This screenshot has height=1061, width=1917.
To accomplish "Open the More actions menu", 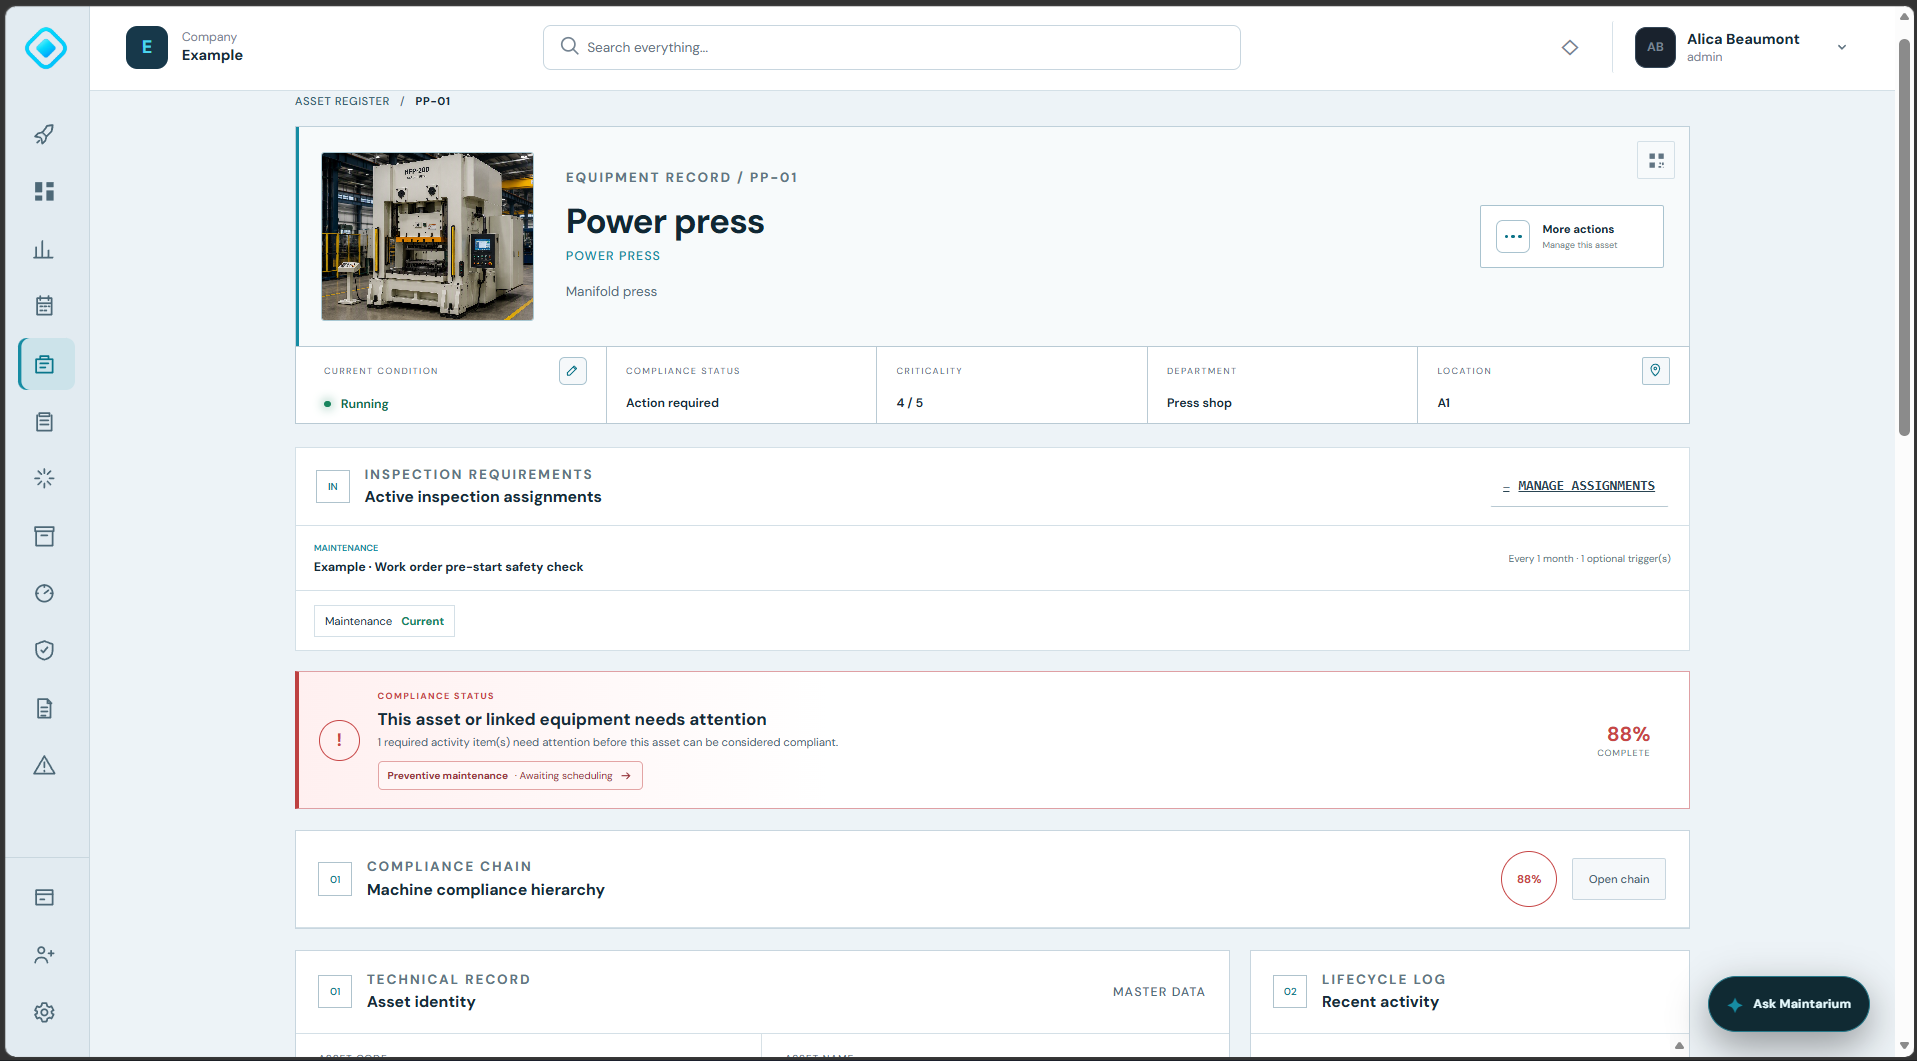I will tap(1572, 236).
